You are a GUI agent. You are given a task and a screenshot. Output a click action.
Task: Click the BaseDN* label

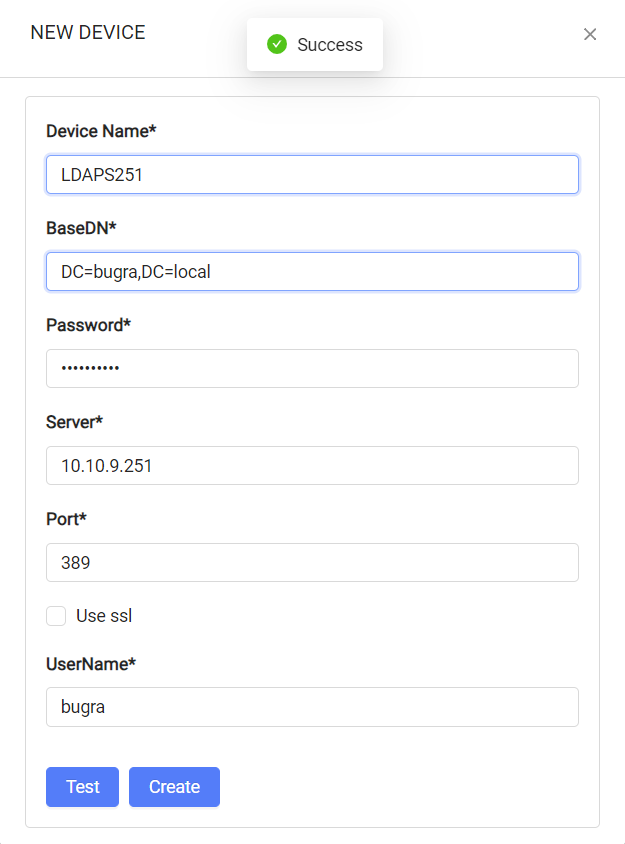(x=81, y=228)
